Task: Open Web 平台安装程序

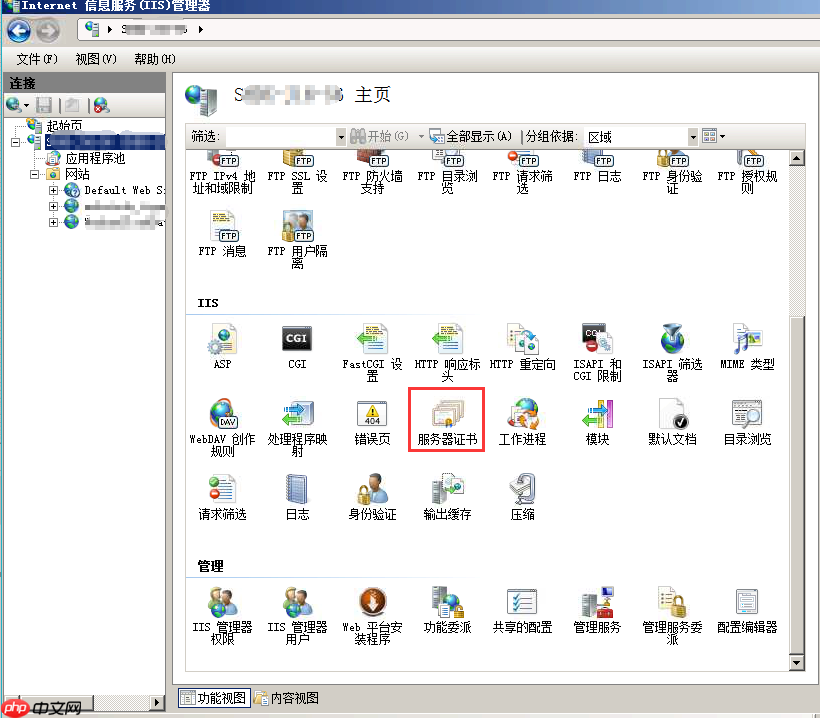Action: tap(372, 615)
